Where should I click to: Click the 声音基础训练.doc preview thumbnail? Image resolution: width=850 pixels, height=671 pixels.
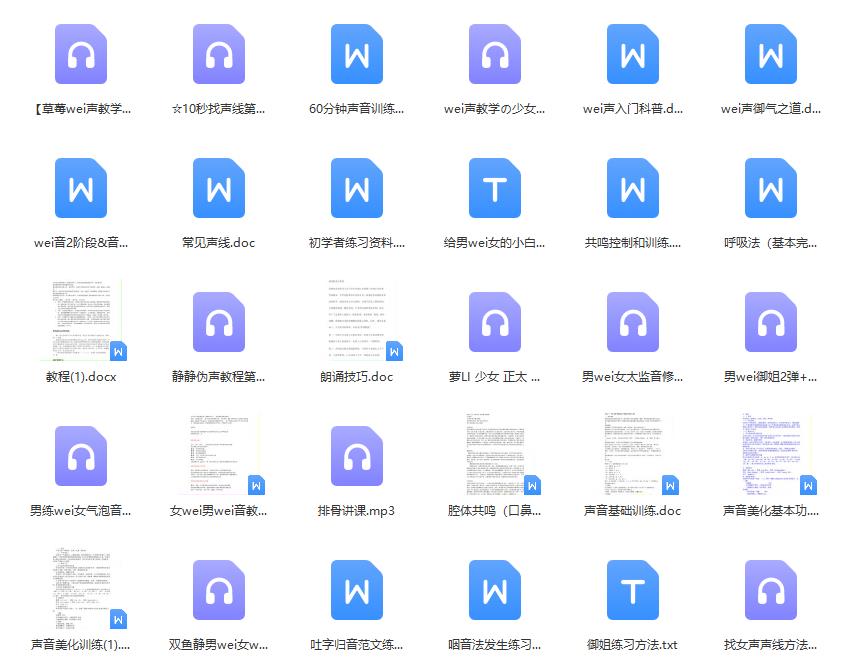coord(638,454)
